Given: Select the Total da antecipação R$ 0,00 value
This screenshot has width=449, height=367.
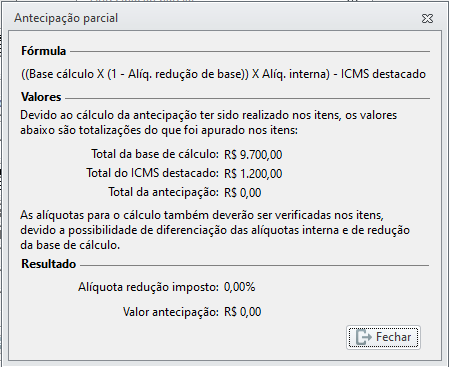Looking at the screenshot, I should click(x=242, y=193).
